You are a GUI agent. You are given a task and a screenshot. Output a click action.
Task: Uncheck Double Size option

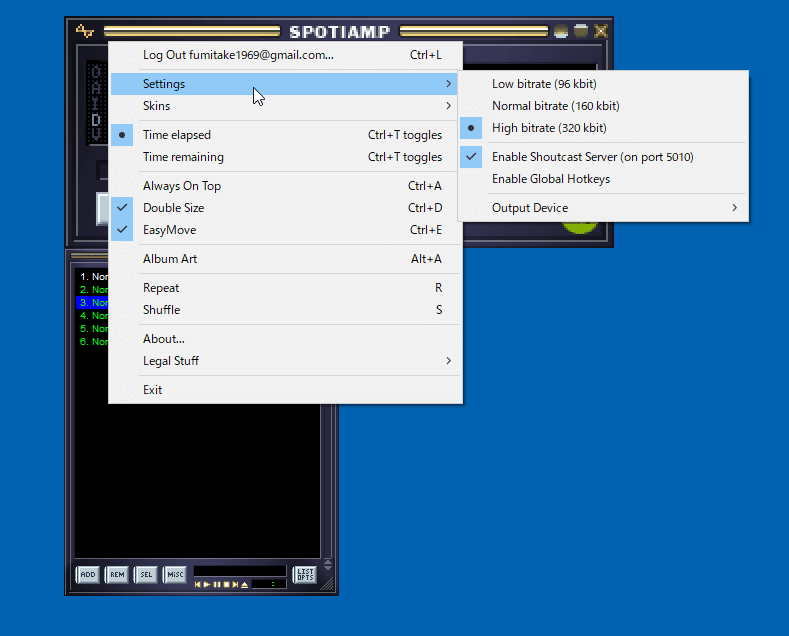point(285,208)
